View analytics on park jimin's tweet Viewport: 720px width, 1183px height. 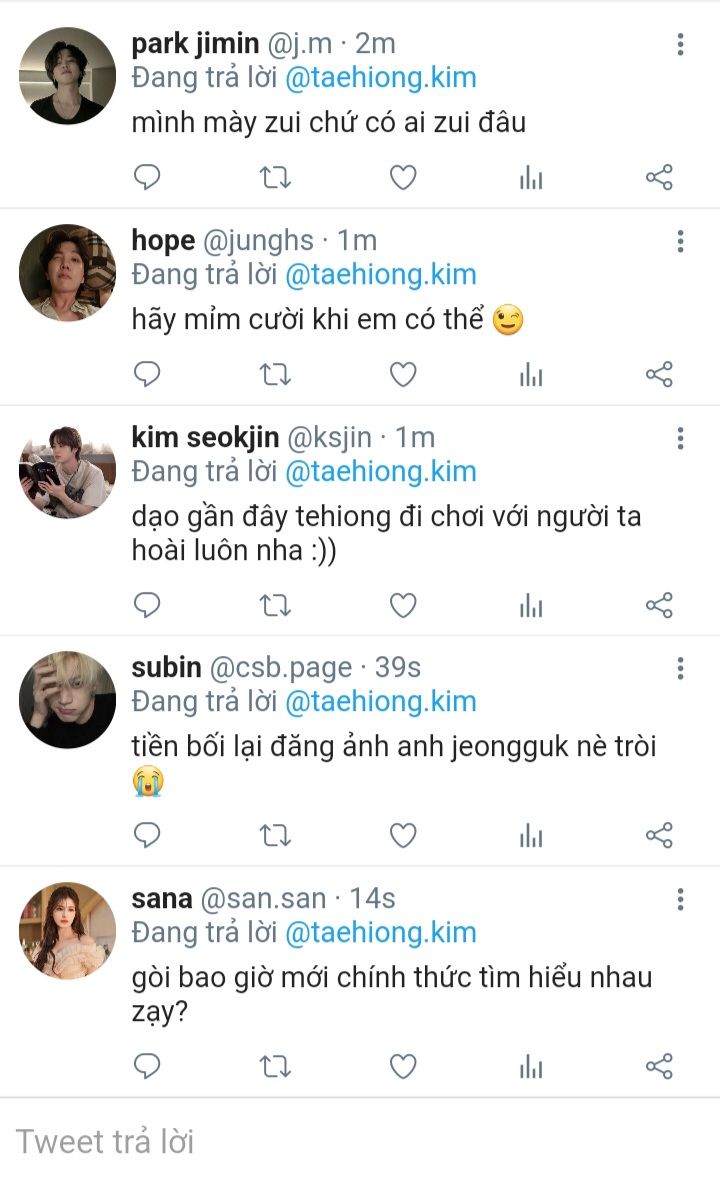click(531, 178)
